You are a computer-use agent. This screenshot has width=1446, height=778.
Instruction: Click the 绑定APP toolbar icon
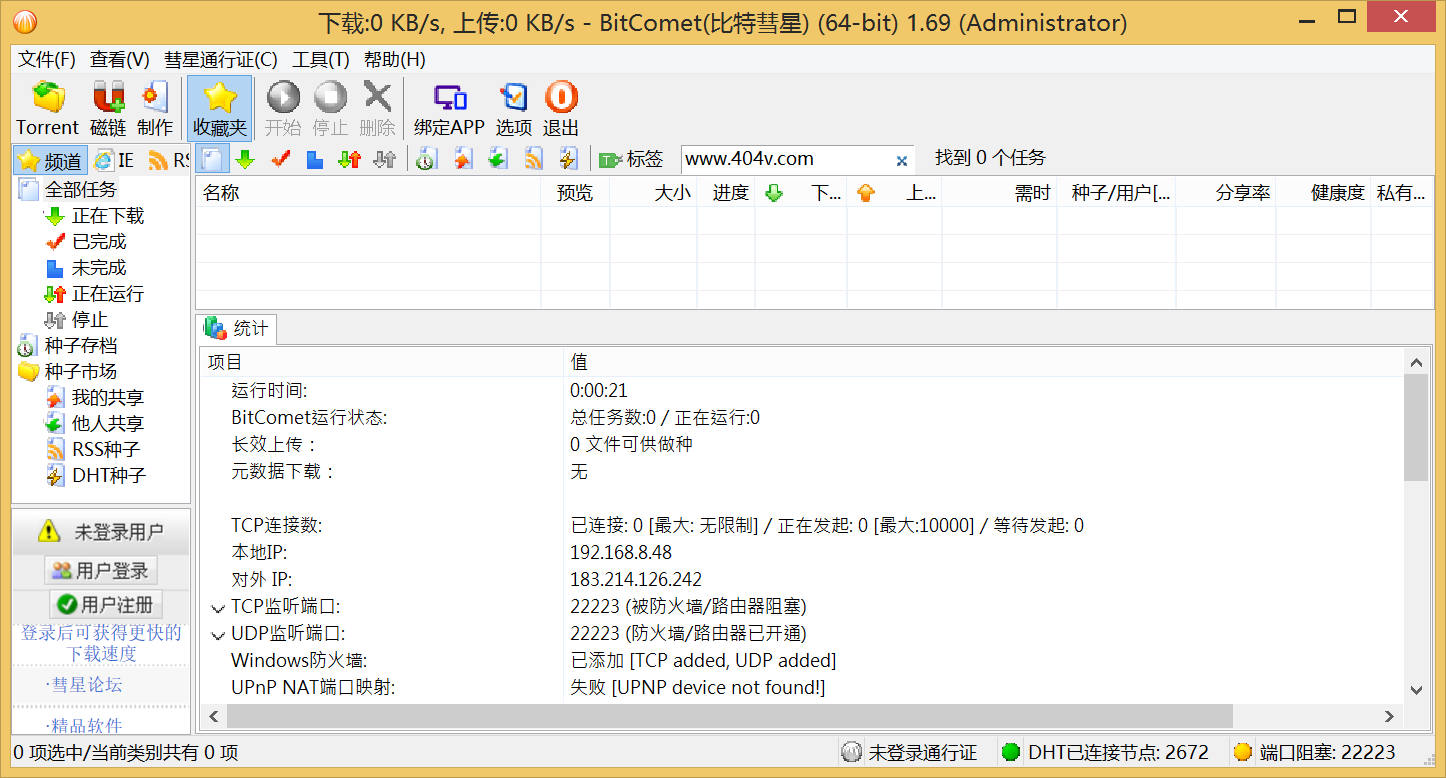(x=449, y=105)
